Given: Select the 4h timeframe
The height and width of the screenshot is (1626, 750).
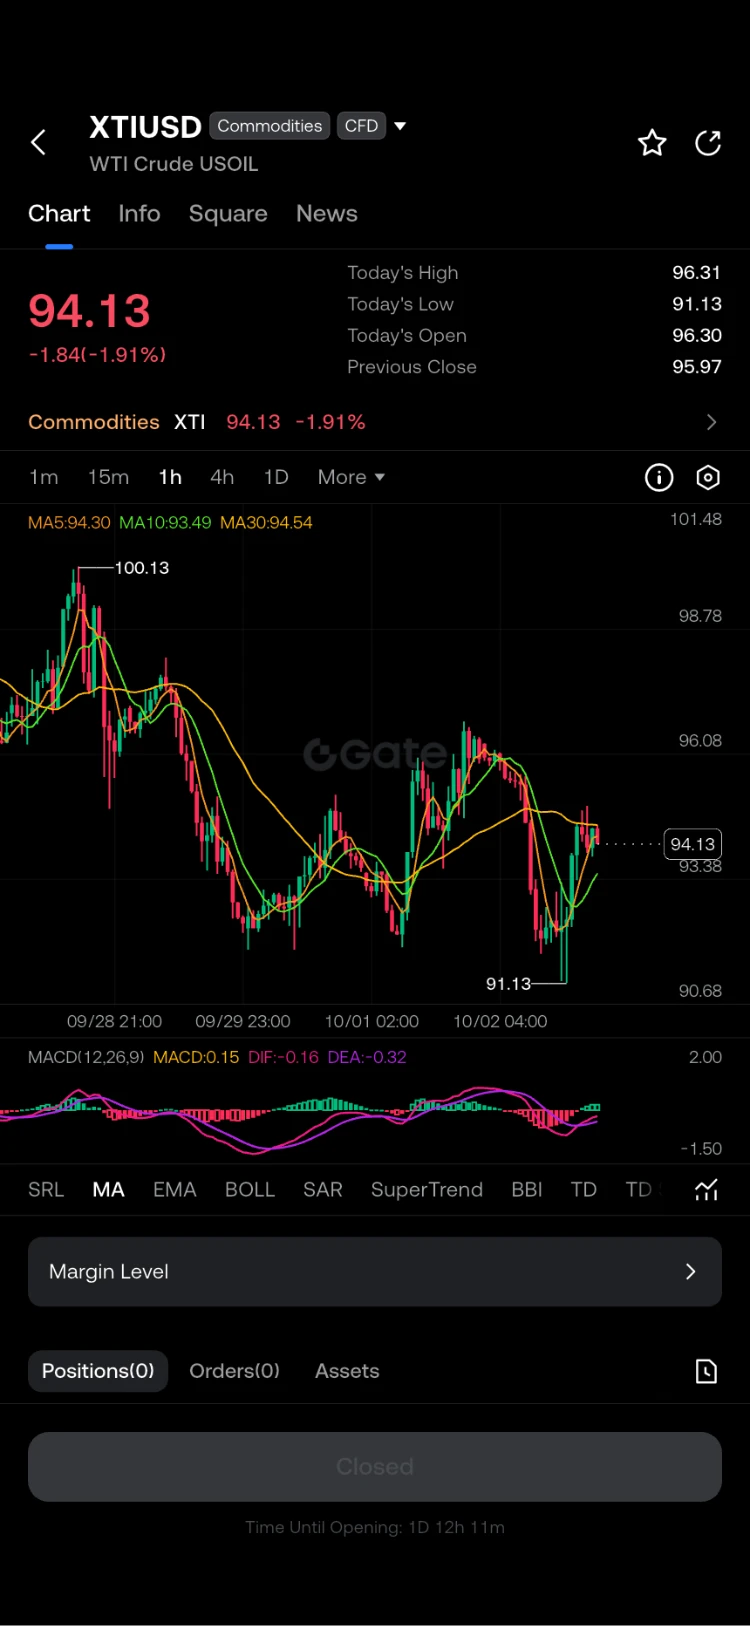Looking at the screenshot, I should click(222, 478).
